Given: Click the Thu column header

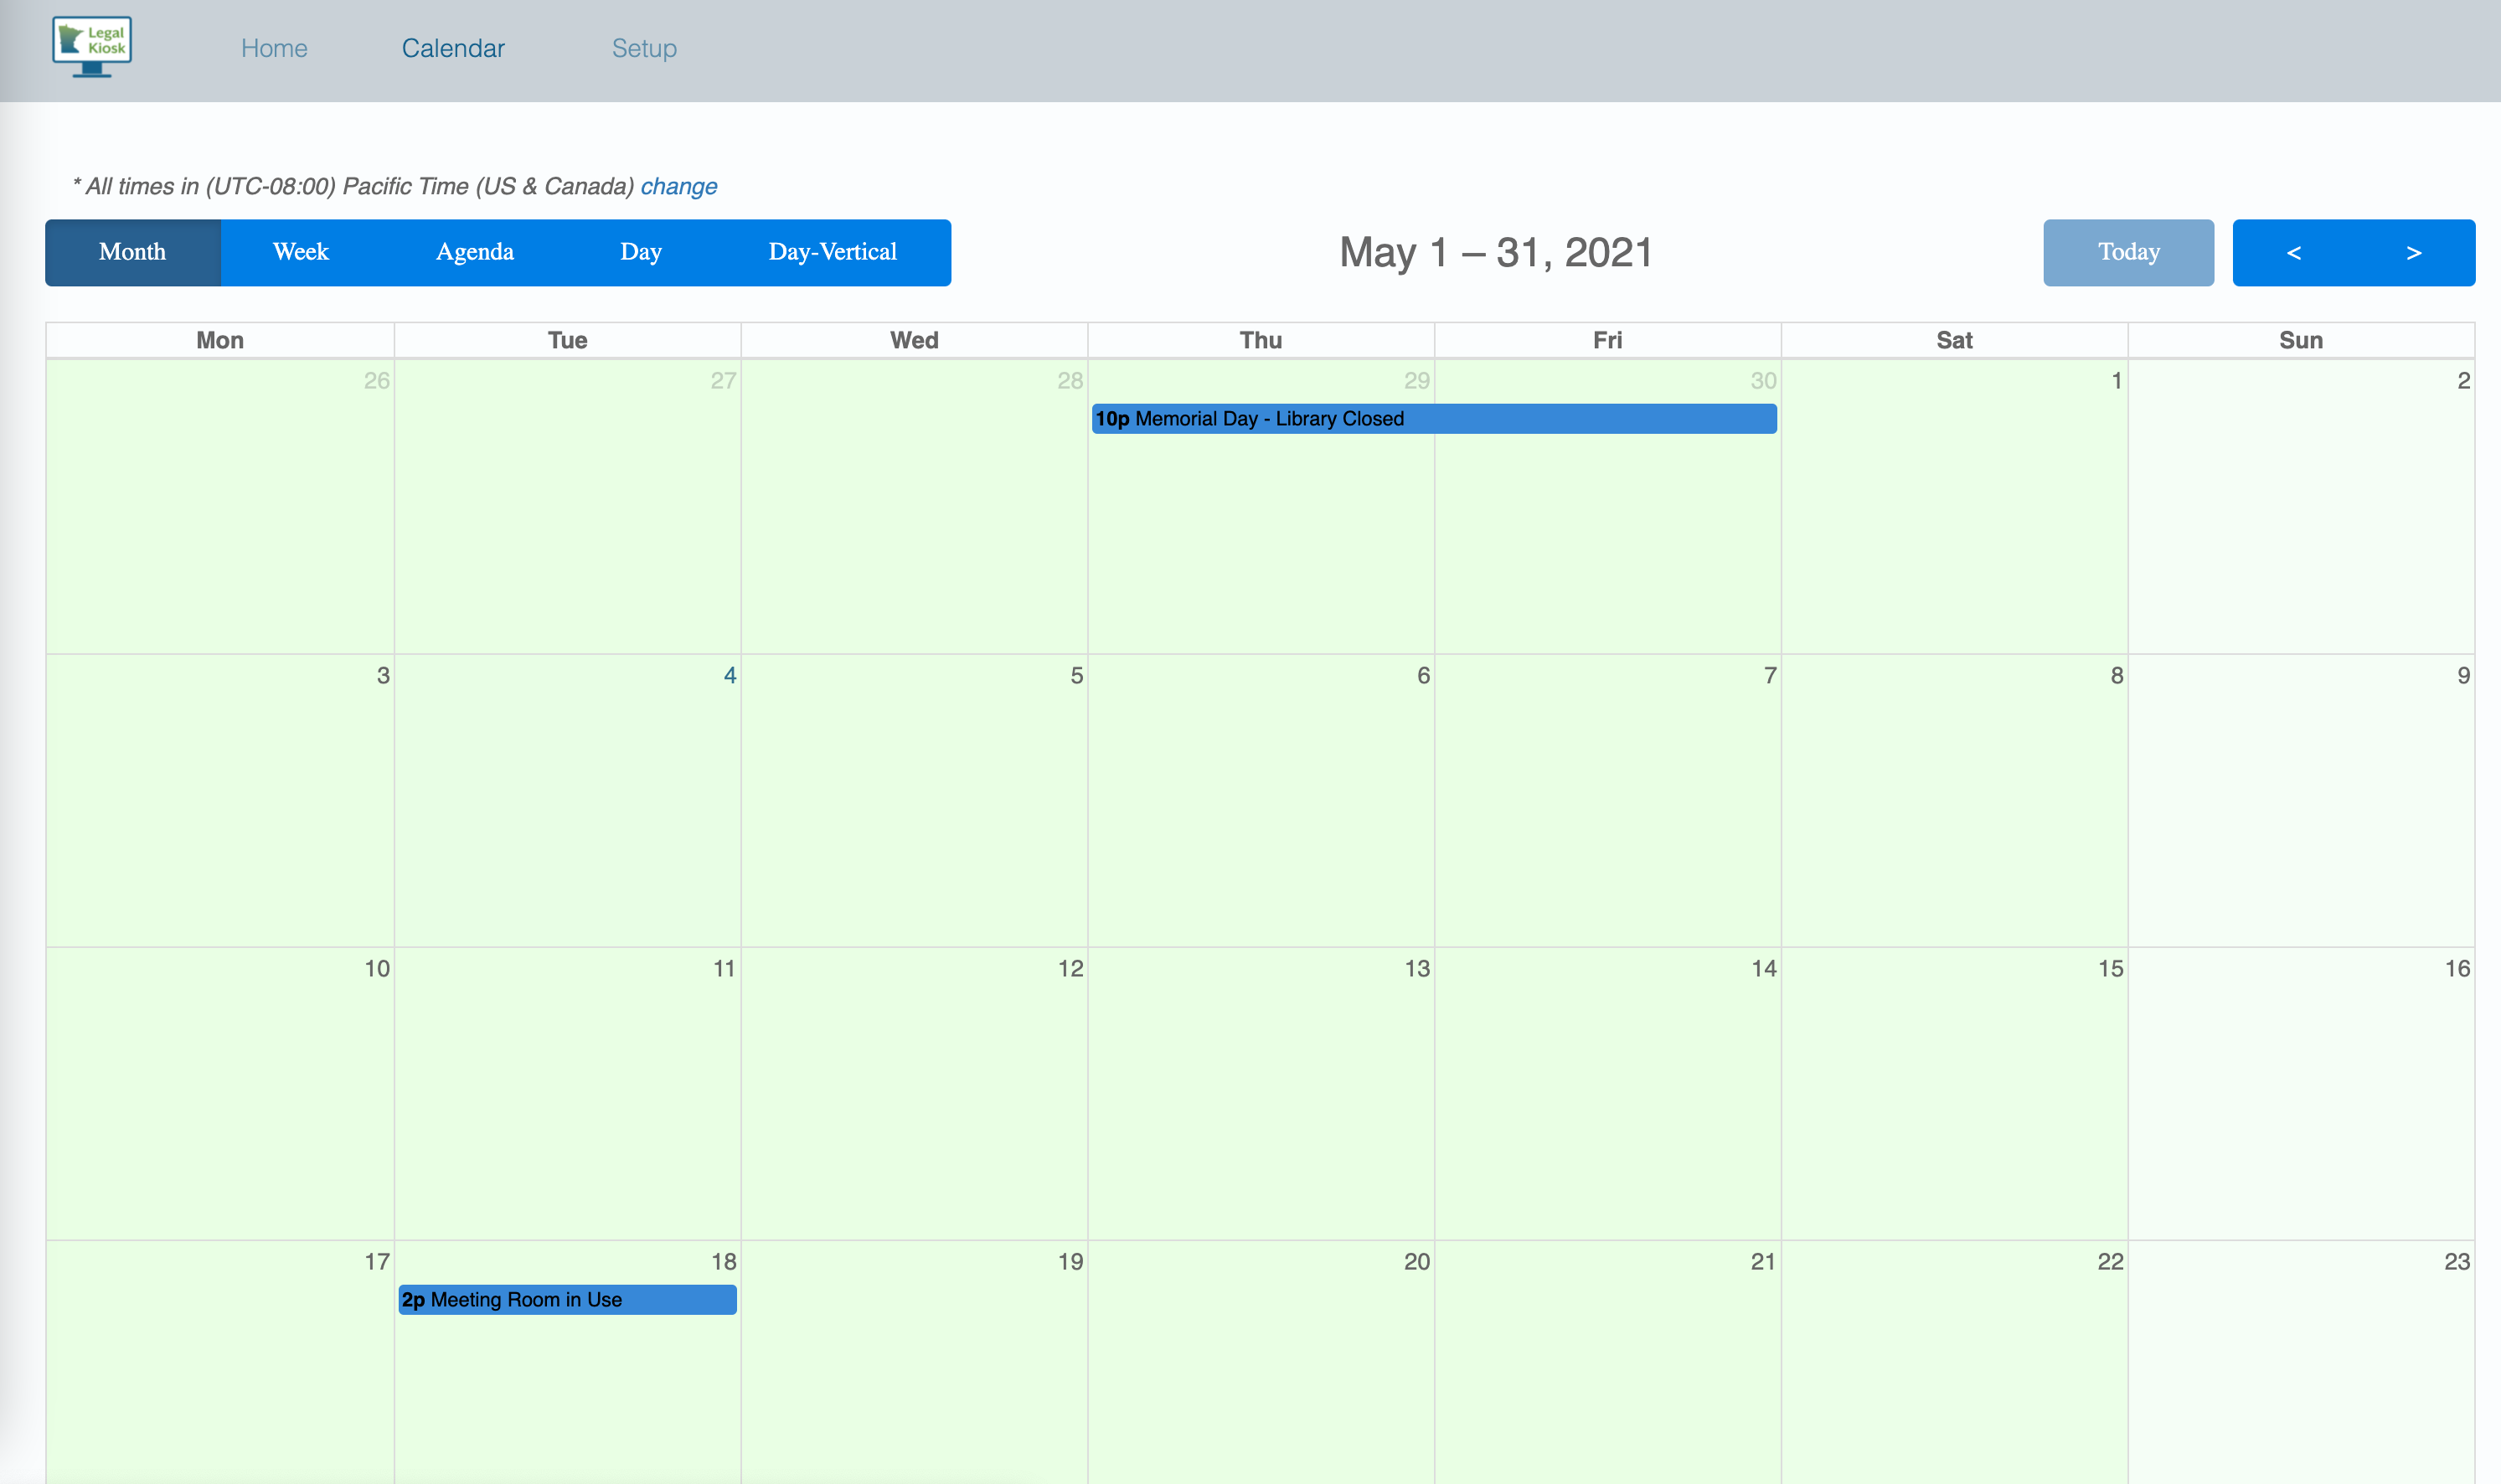Looking at the screenshot, I should click(x=1261, y=340).
